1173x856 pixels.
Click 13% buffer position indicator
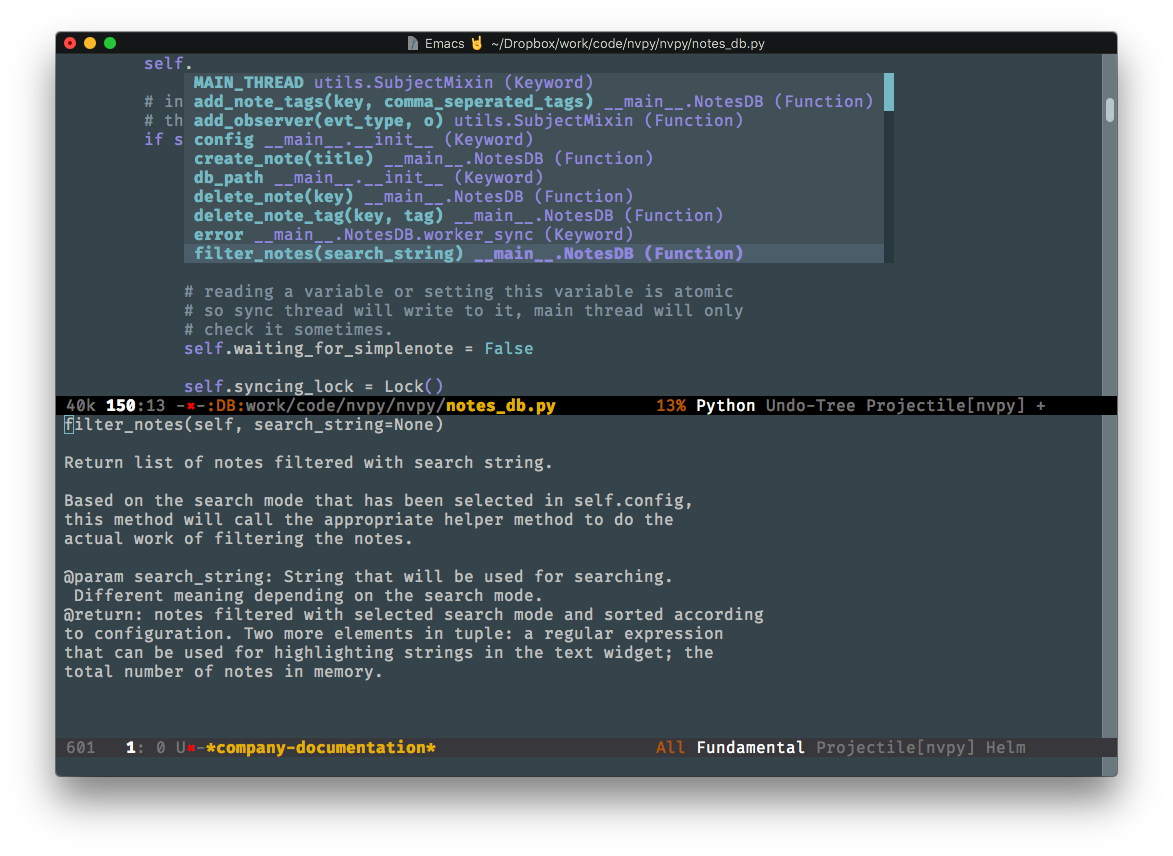[x=671, y=406]
